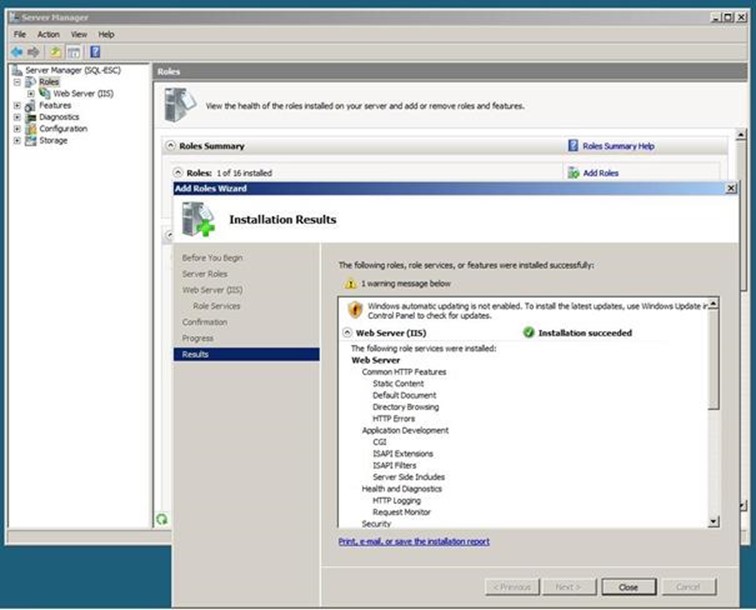Expand the Storage tree node

coord(17,141)
